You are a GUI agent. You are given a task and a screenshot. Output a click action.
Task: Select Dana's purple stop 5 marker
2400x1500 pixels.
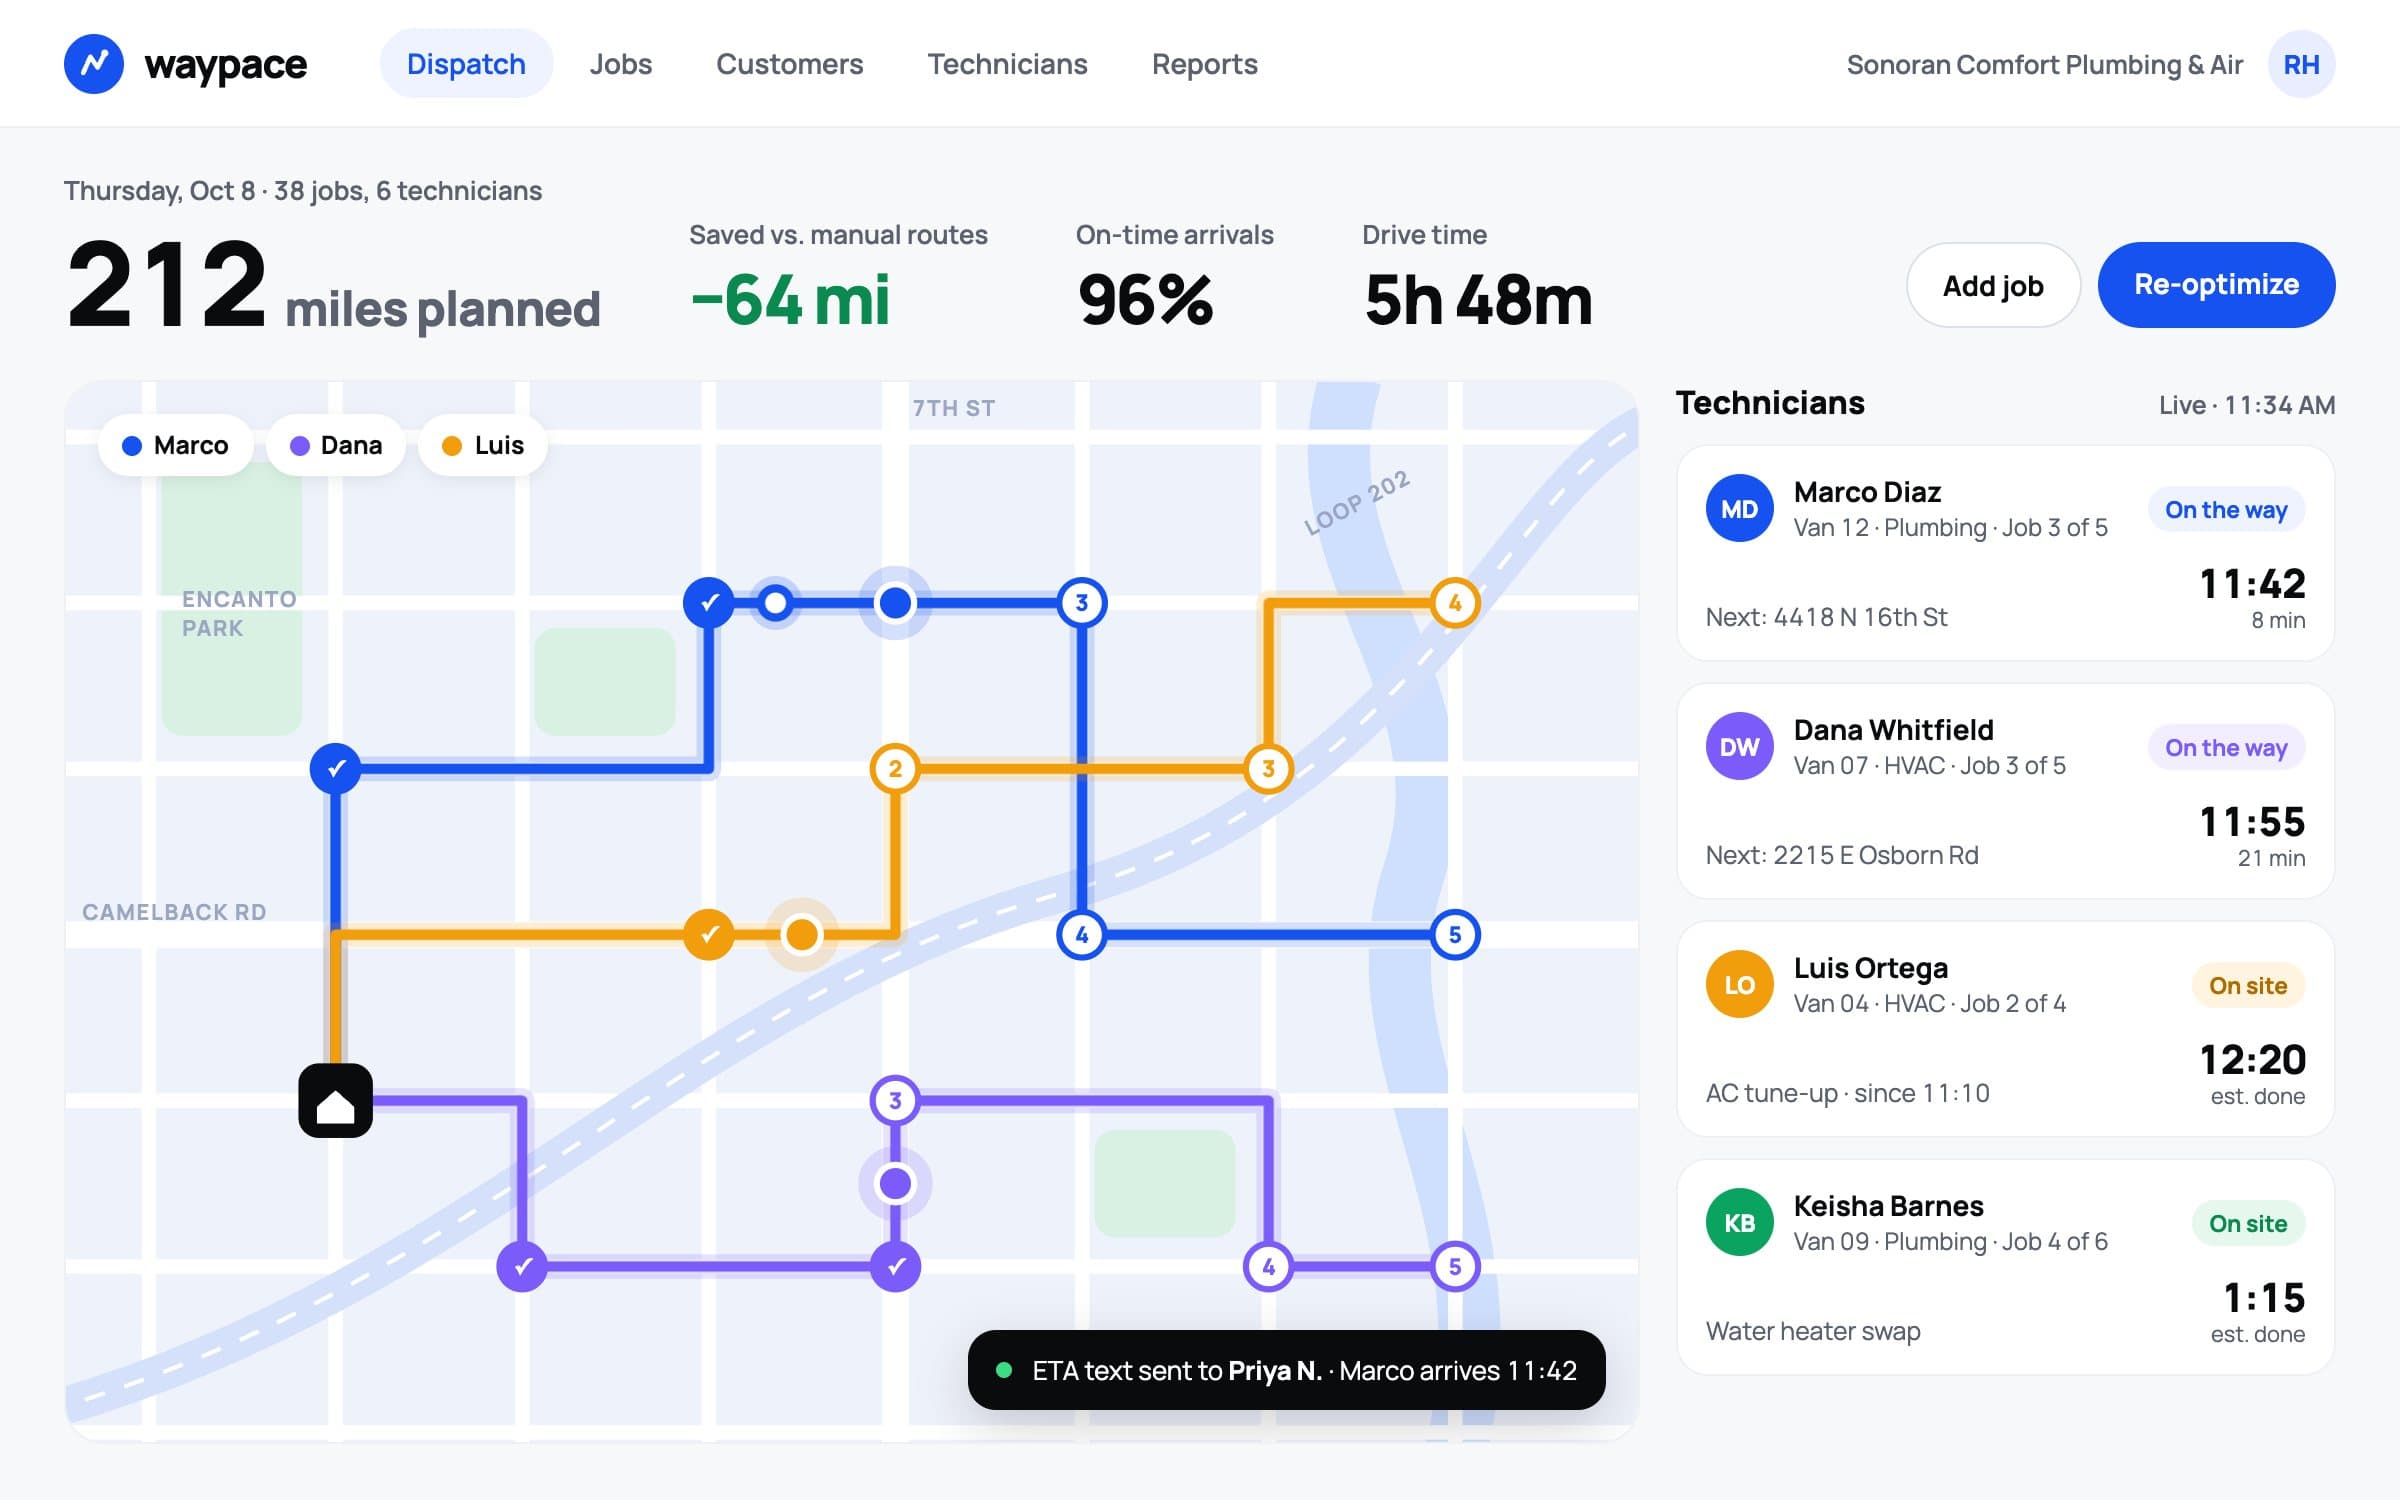[1455, 1267]
